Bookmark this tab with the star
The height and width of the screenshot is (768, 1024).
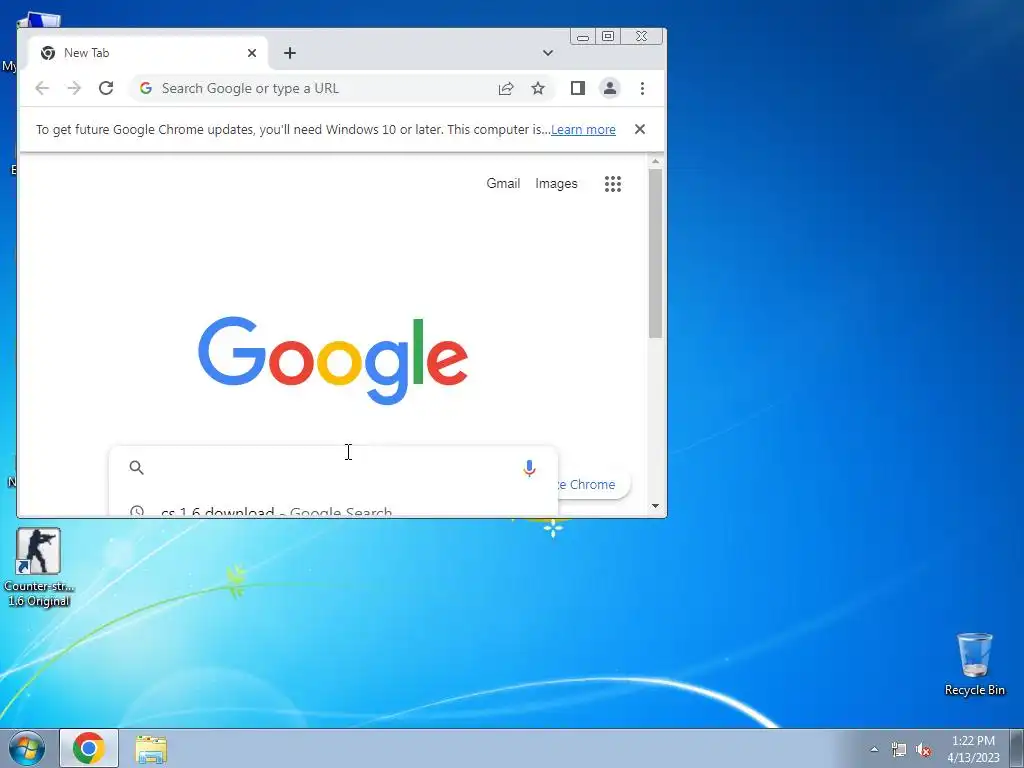click(x=537, y=88)
